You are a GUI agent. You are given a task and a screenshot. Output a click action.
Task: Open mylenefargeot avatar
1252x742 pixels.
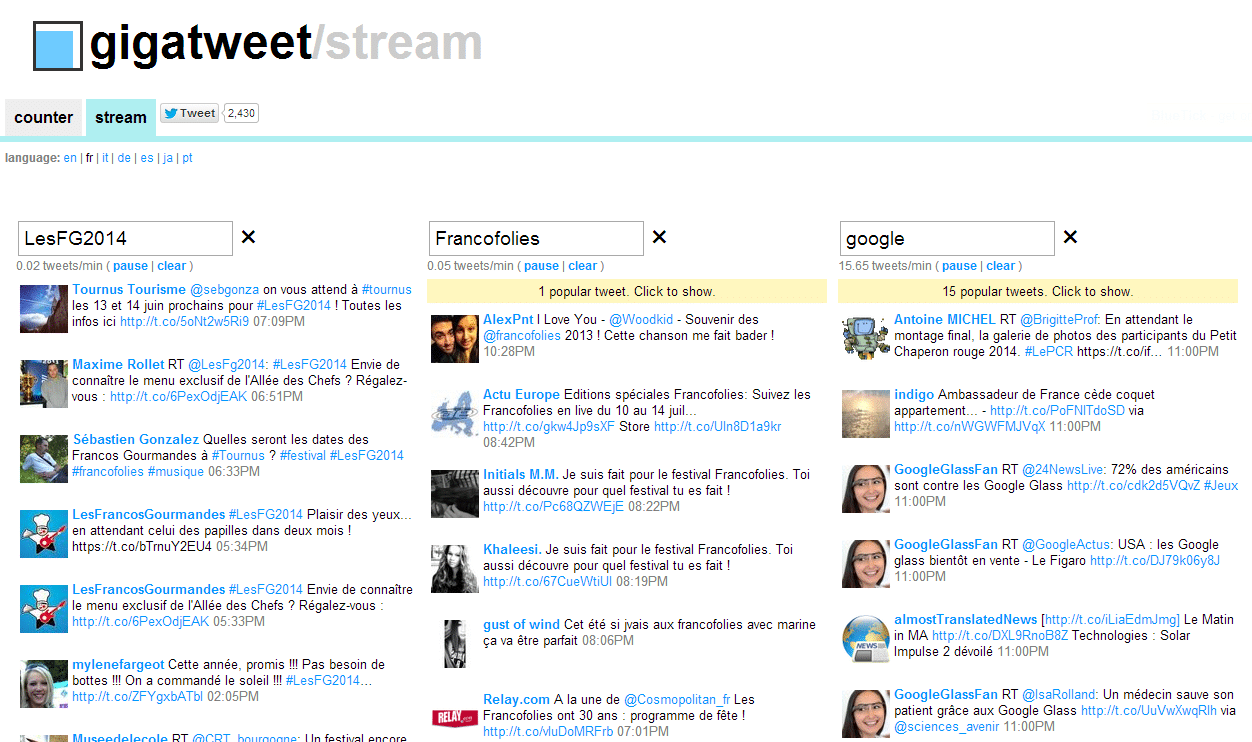(x=44, y=684)
